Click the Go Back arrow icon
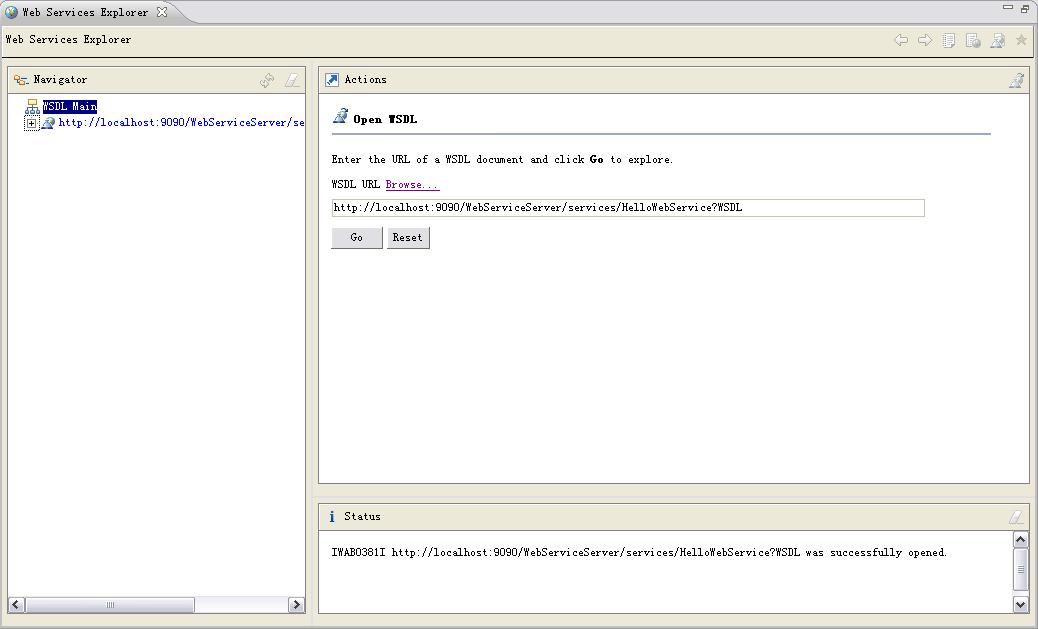 click(x=901, y=40)
